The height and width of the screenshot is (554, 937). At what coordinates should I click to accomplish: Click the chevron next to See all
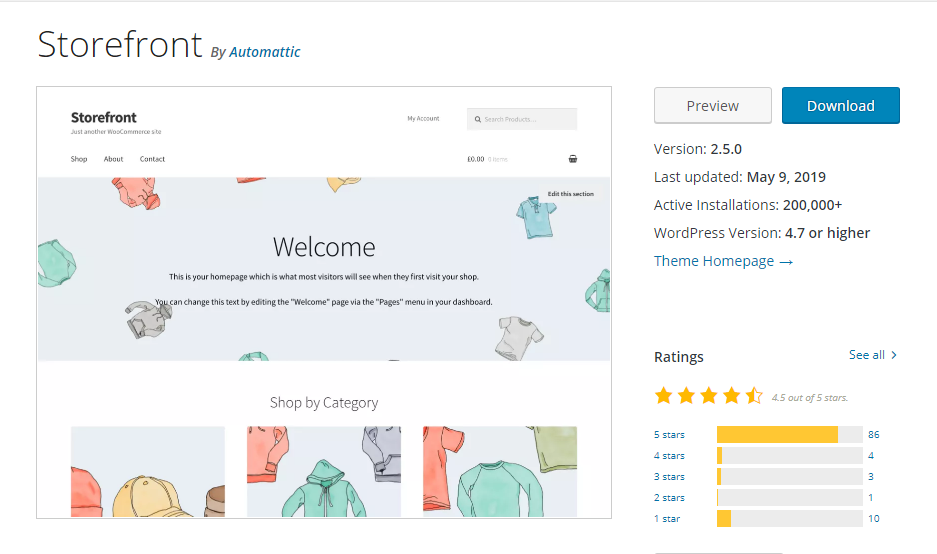(x=894, y=355)
